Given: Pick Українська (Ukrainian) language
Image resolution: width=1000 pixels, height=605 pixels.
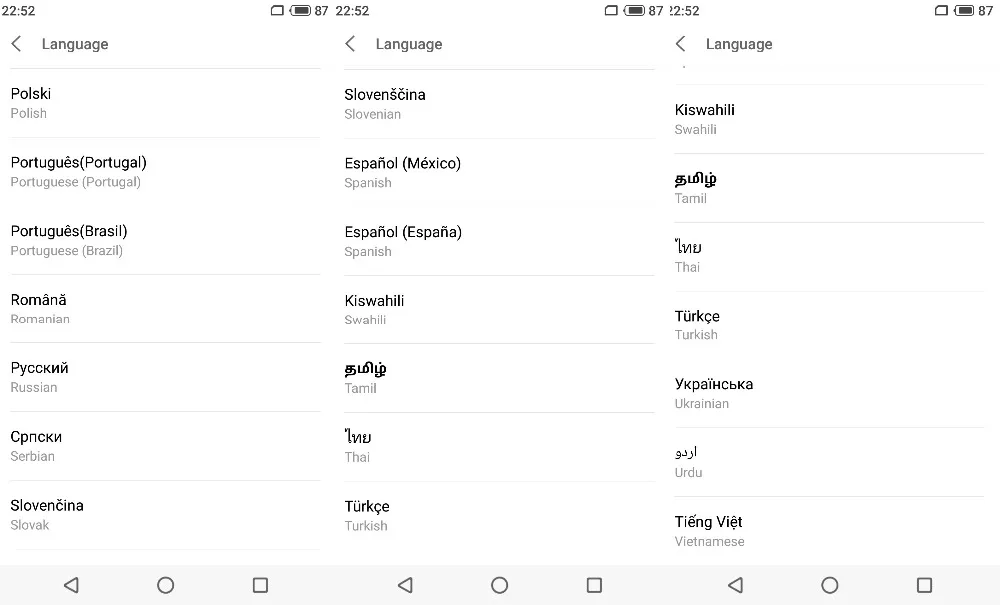Looking at the screenshot, I should [829, 393].
